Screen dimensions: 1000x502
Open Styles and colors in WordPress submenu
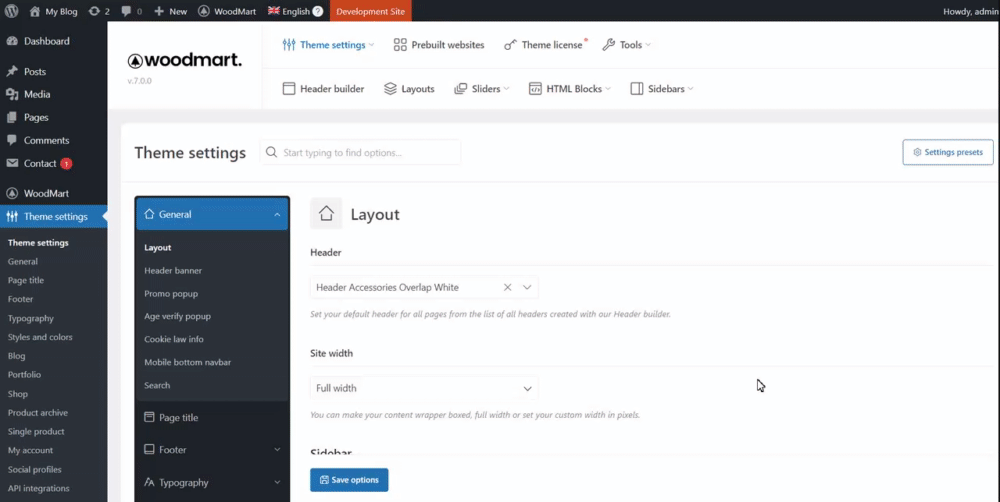click(x=40, y=337)
